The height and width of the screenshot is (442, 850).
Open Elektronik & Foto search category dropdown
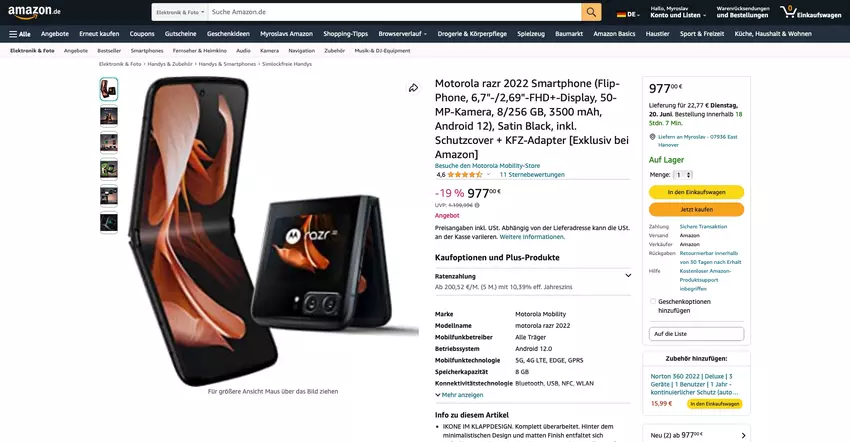point(180,12)
